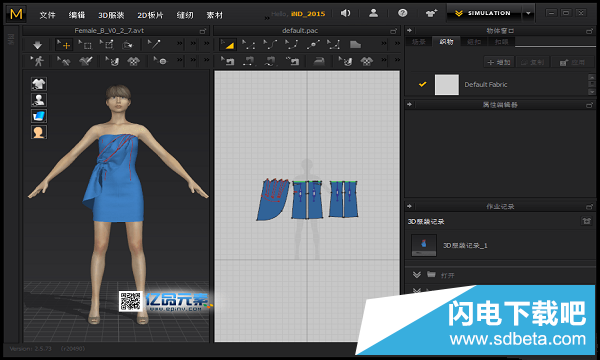Click the Default Fabric name label
Screen dimensions: 600x360
coord(486,85)
